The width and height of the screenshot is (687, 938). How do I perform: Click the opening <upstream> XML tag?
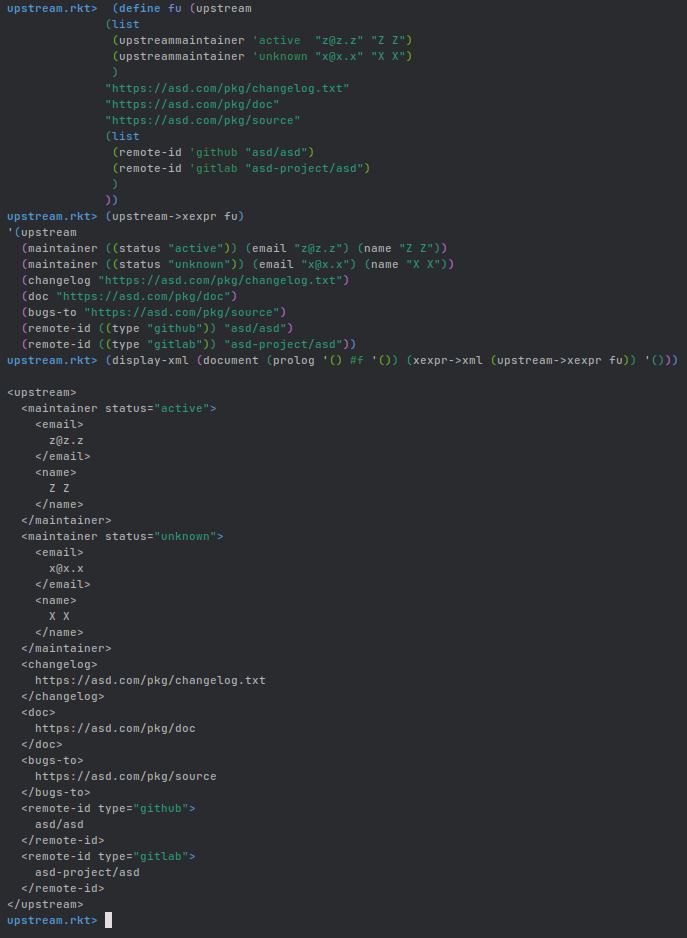click(x=41, y=392)
